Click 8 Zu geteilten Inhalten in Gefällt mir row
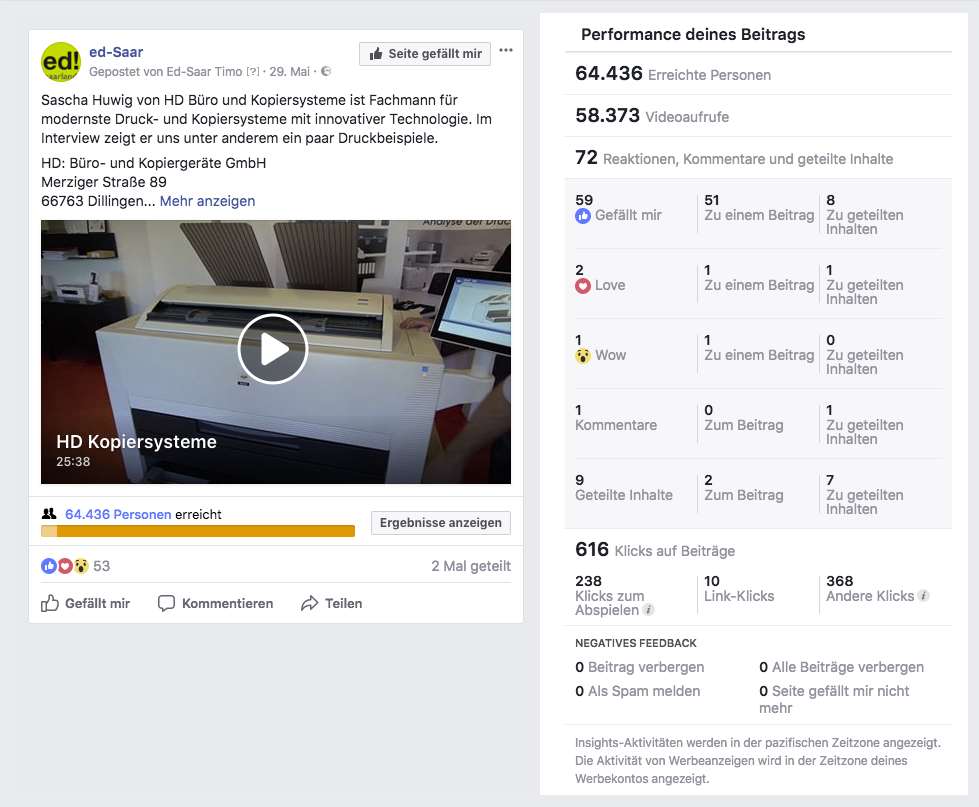The image size is (979, 807). tap(865, 215)
